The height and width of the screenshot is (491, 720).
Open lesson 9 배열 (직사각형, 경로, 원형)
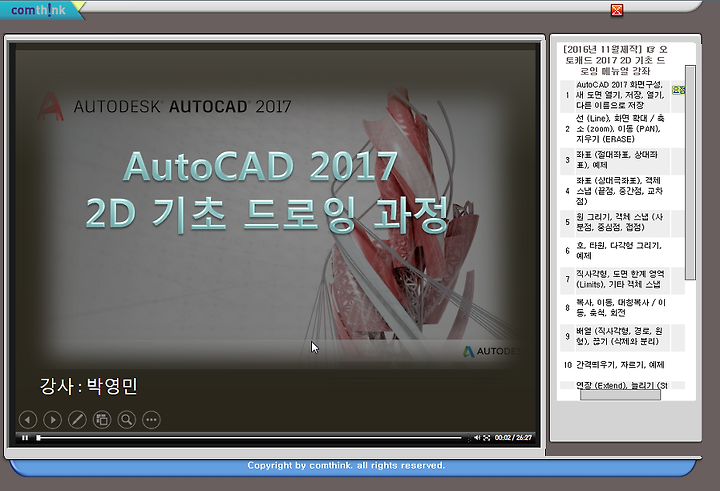[x=619, y=336]
